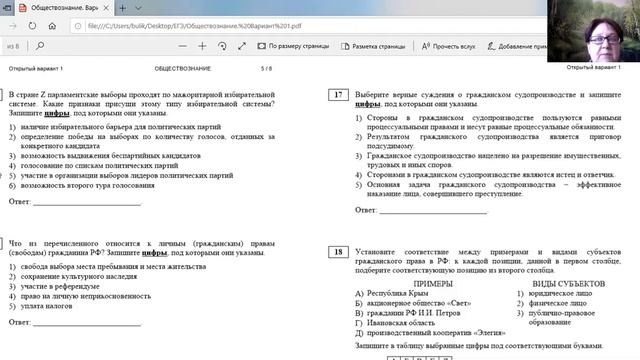Click subject type 'физическое лицо'

point(558,303)
